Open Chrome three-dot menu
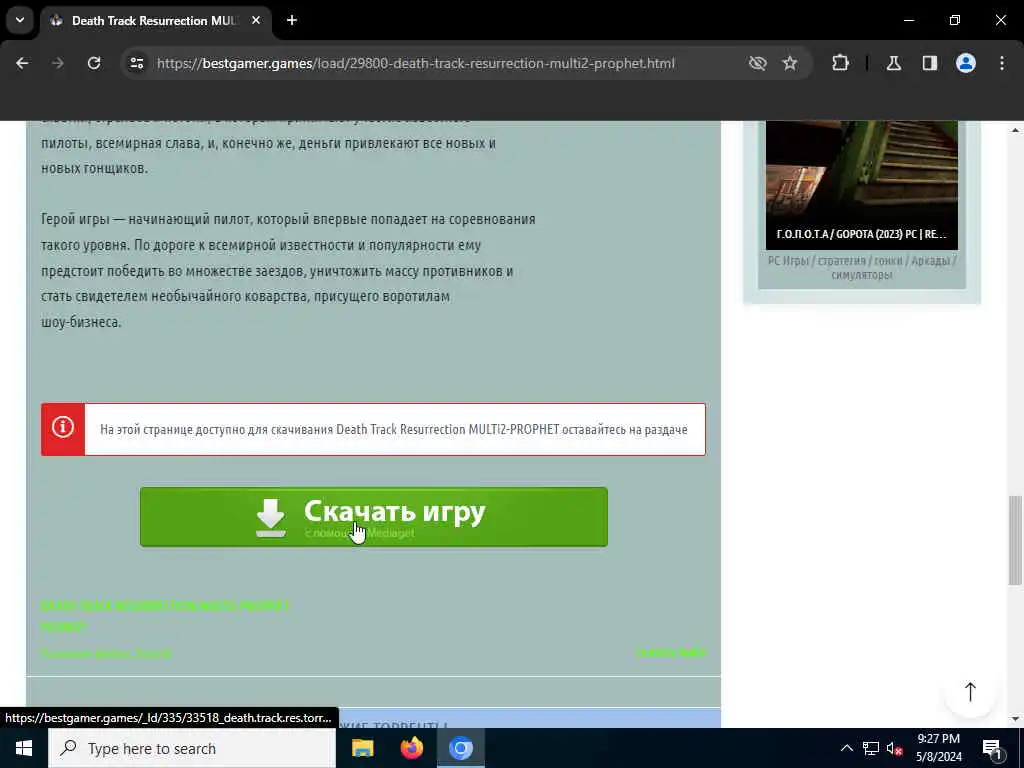Viewport: 1024px width, 768px height. (x=1002, y=63)
